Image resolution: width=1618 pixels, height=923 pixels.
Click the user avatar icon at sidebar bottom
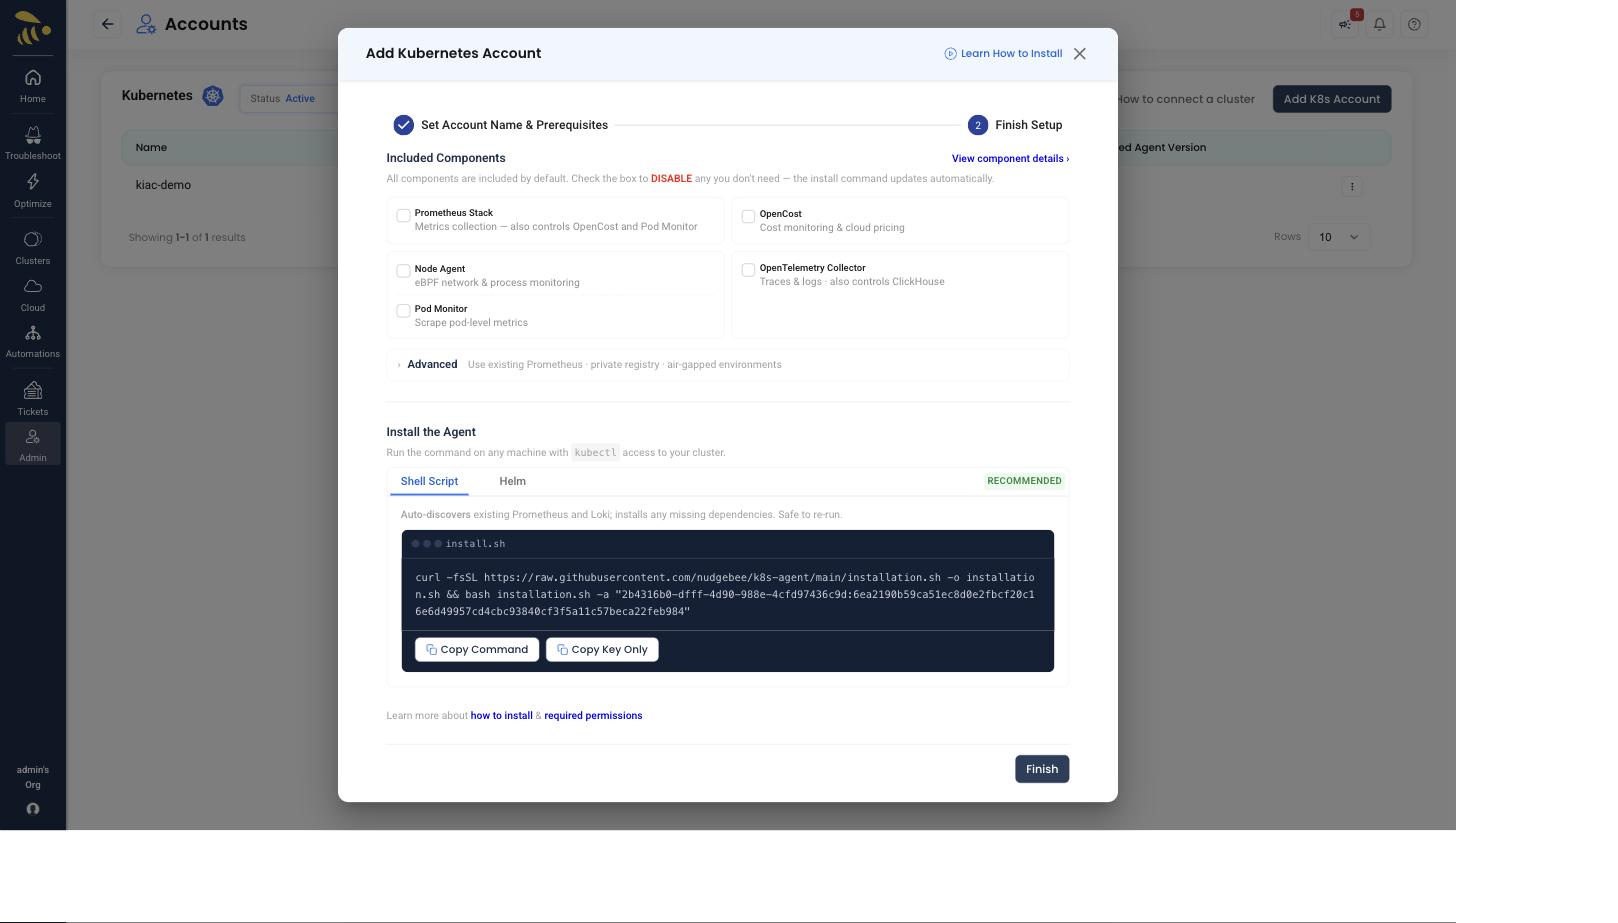(x=33, y=808)
